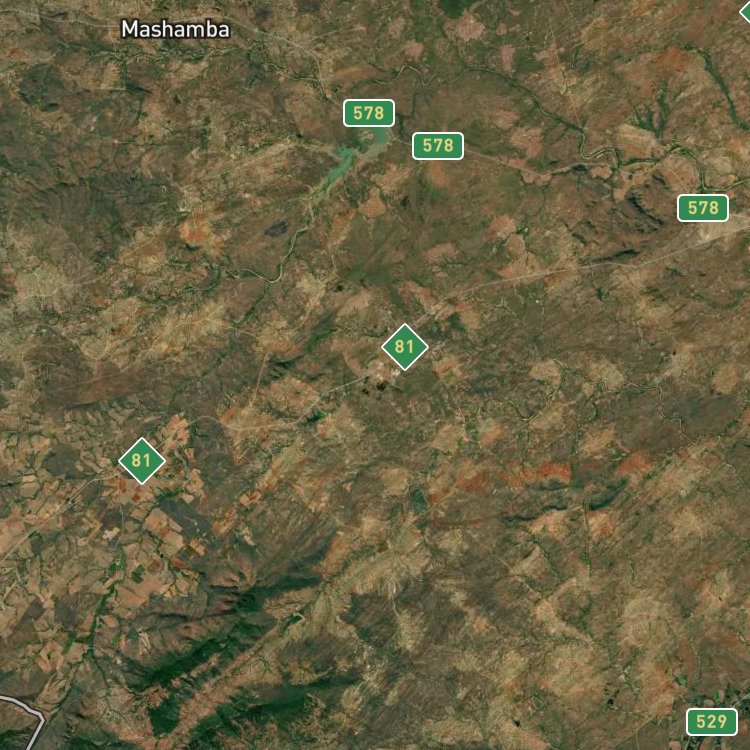Click the light settlement patch beside the central 81 shield
This screenshot has width=750, height=750.
[x=381, y=371]
